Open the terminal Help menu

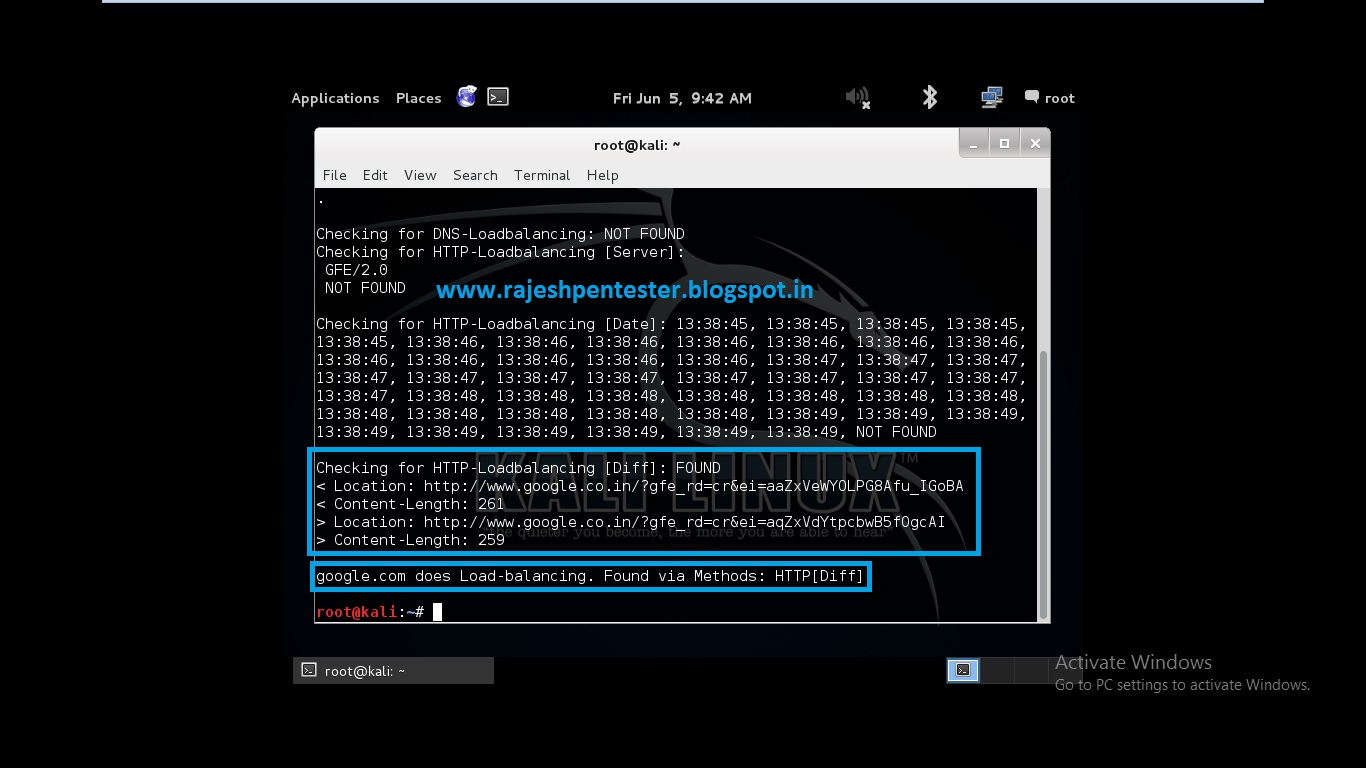(x=602, y=175)
